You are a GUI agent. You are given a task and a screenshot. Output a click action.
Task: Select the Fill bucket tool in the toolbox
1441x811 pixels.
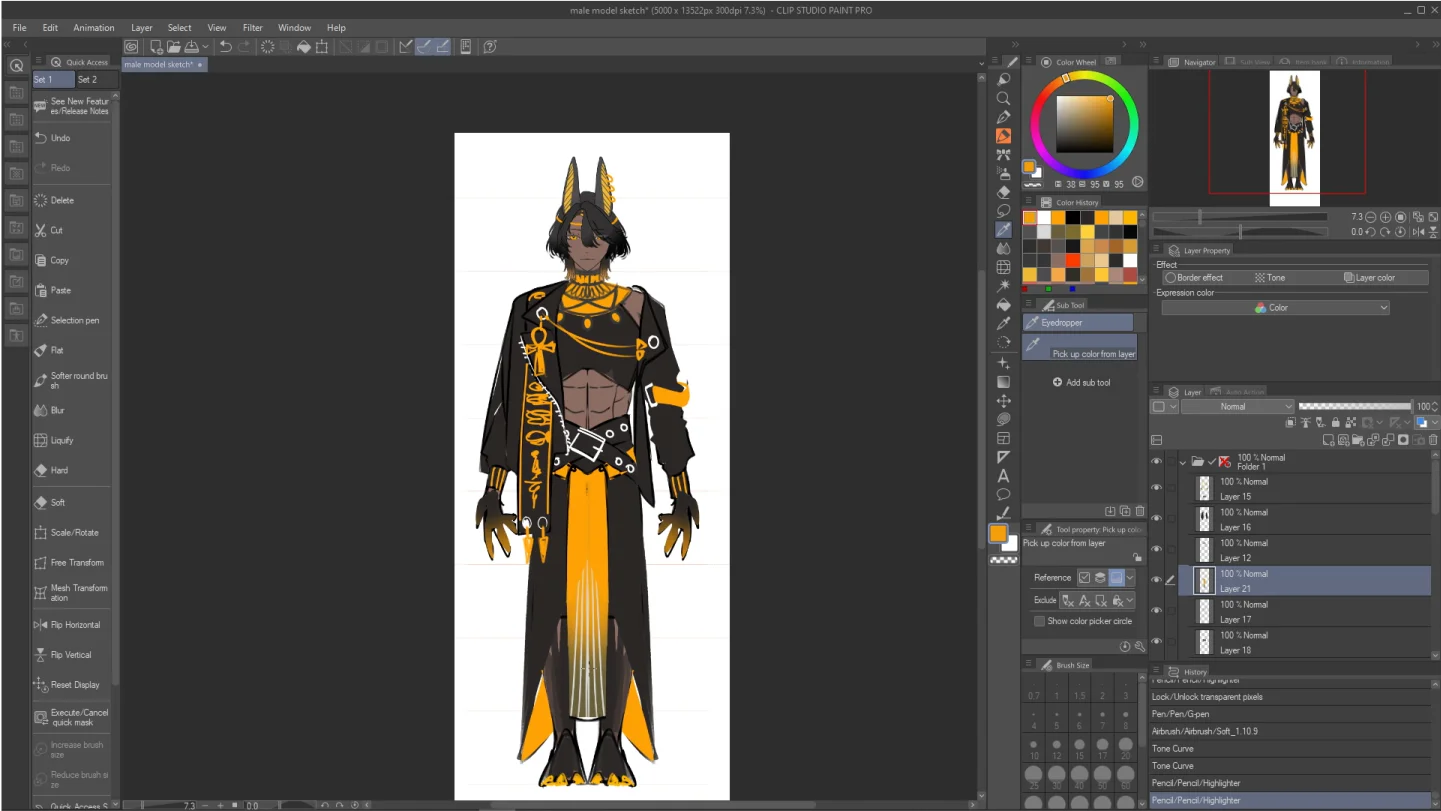1003,305
